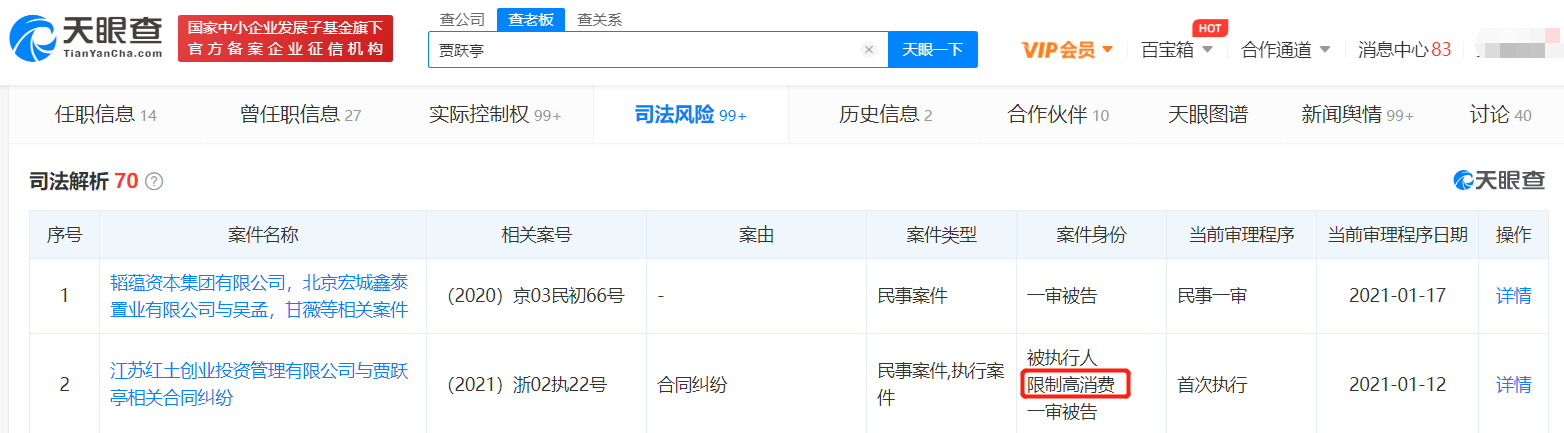Open 消息中心 with 83 notifications
The image size is (1564, 433).
(1404, 50)
